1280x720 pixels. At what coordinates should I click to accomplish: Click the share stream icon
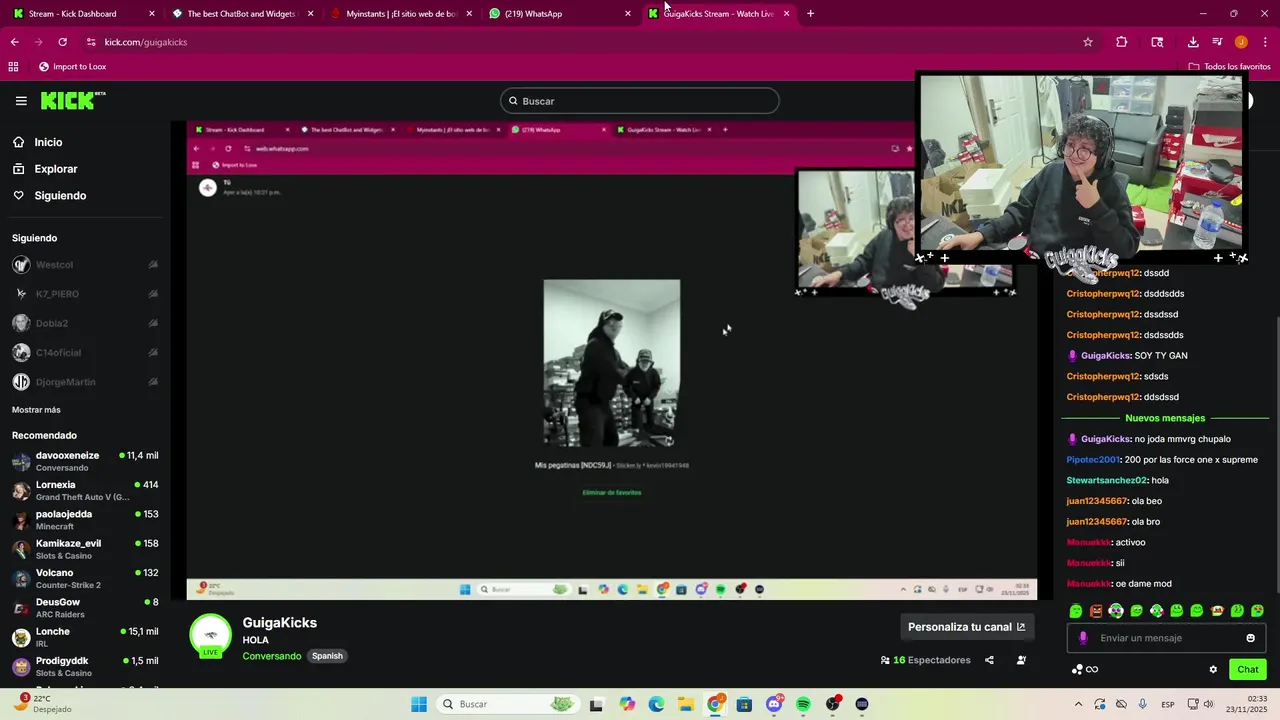989,660
